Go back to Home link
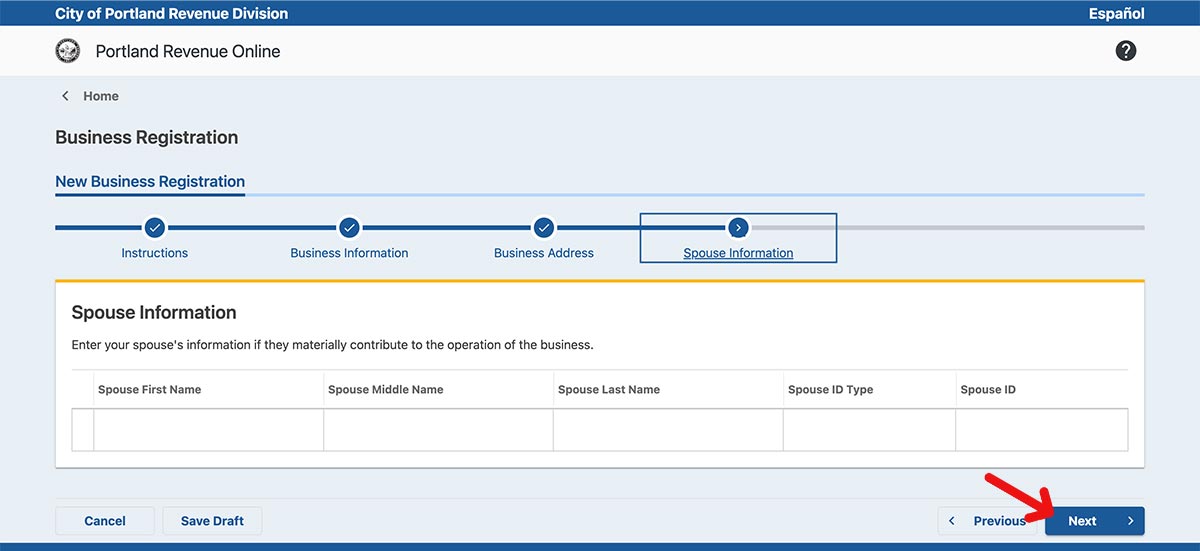This screenshot has height=551, width=1200. tap(101, 96)
